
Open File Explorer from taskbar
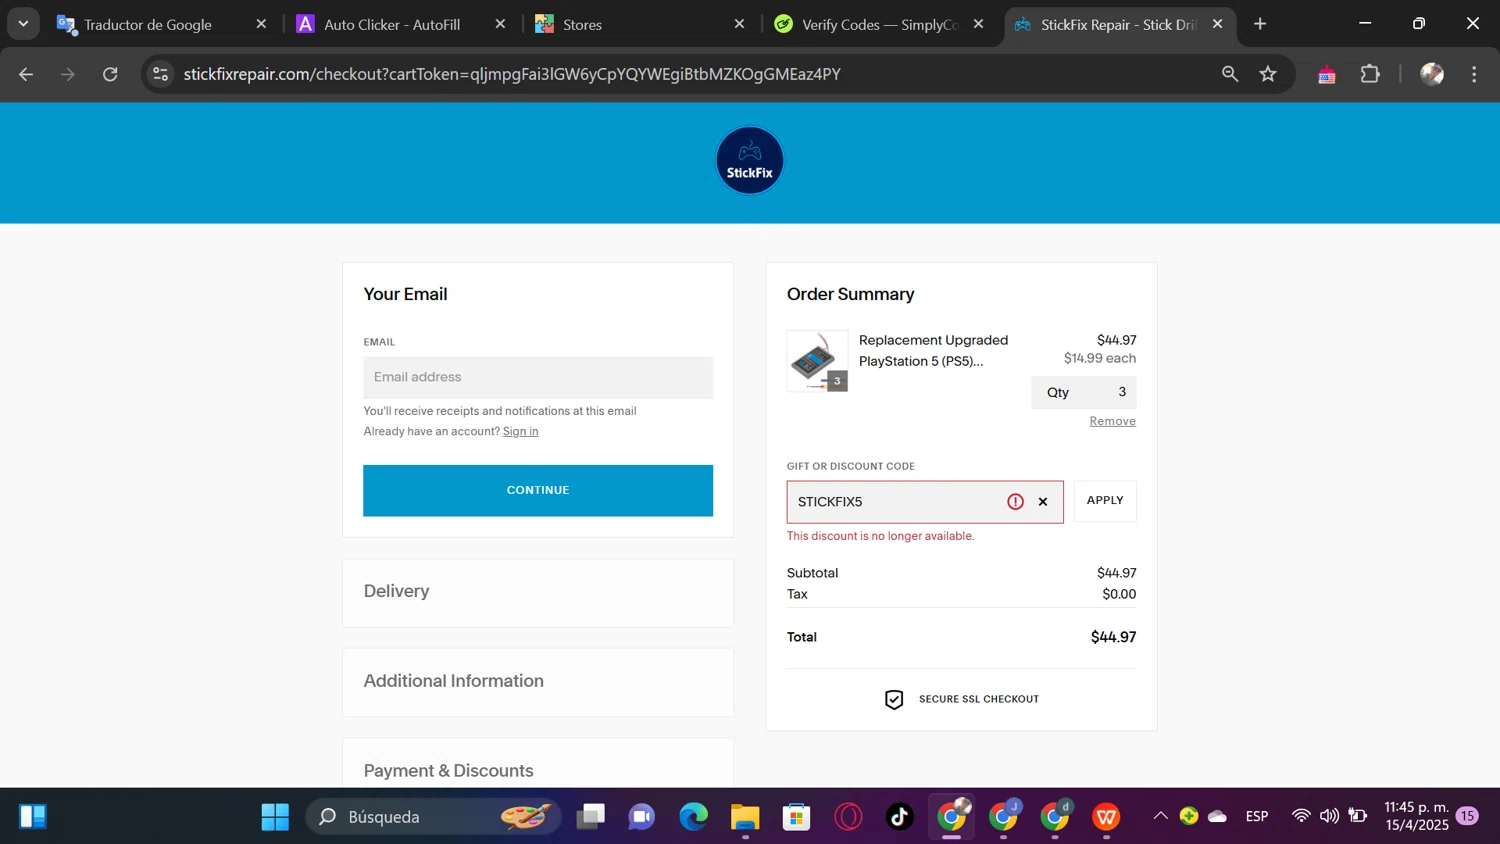[x=745, y=817]
